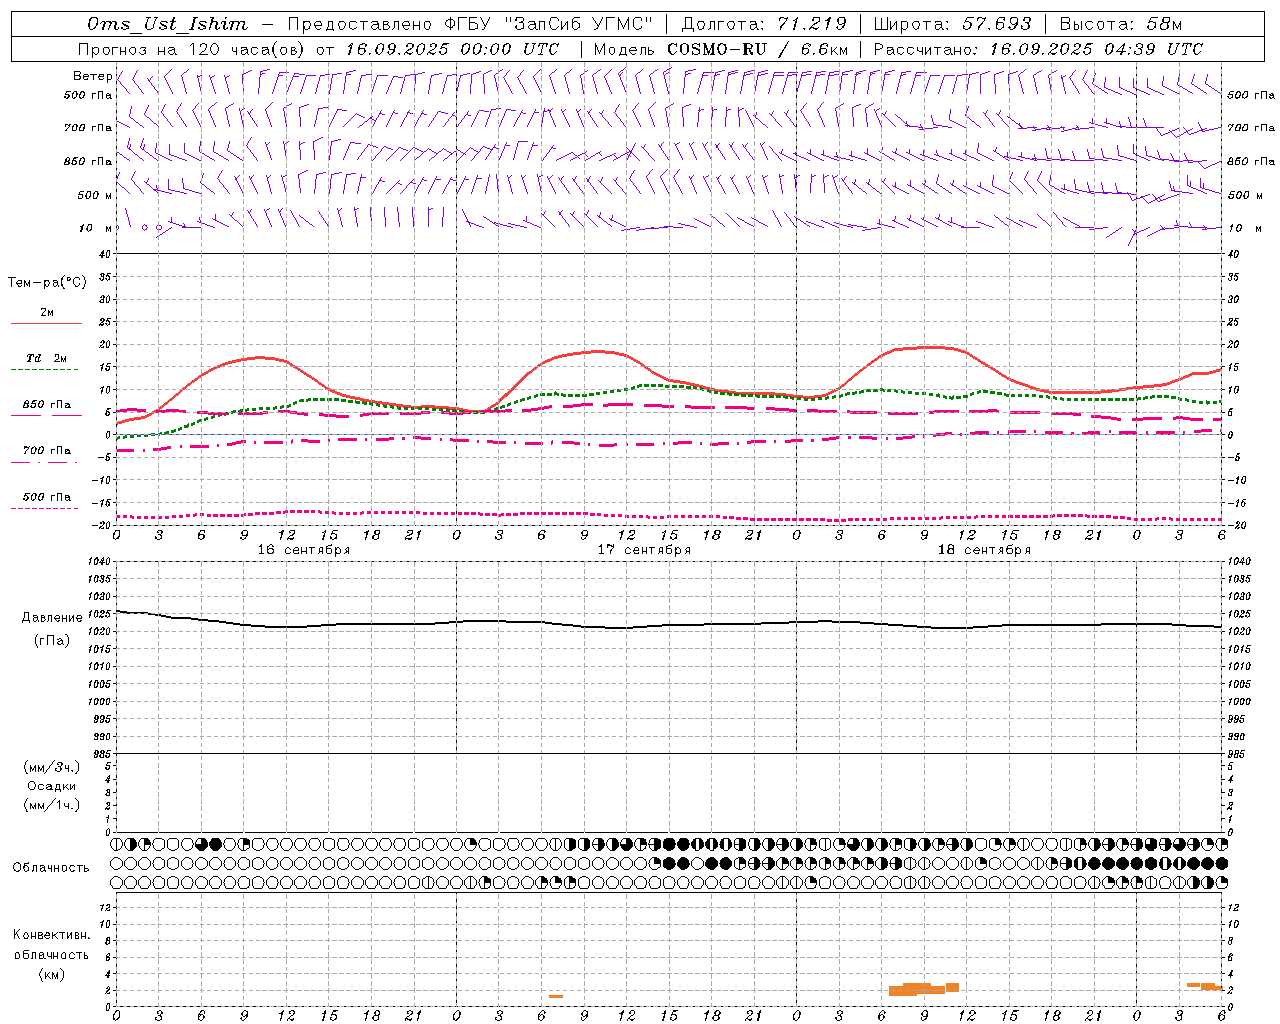Click the 17 сентября date label

pos(644,550)
